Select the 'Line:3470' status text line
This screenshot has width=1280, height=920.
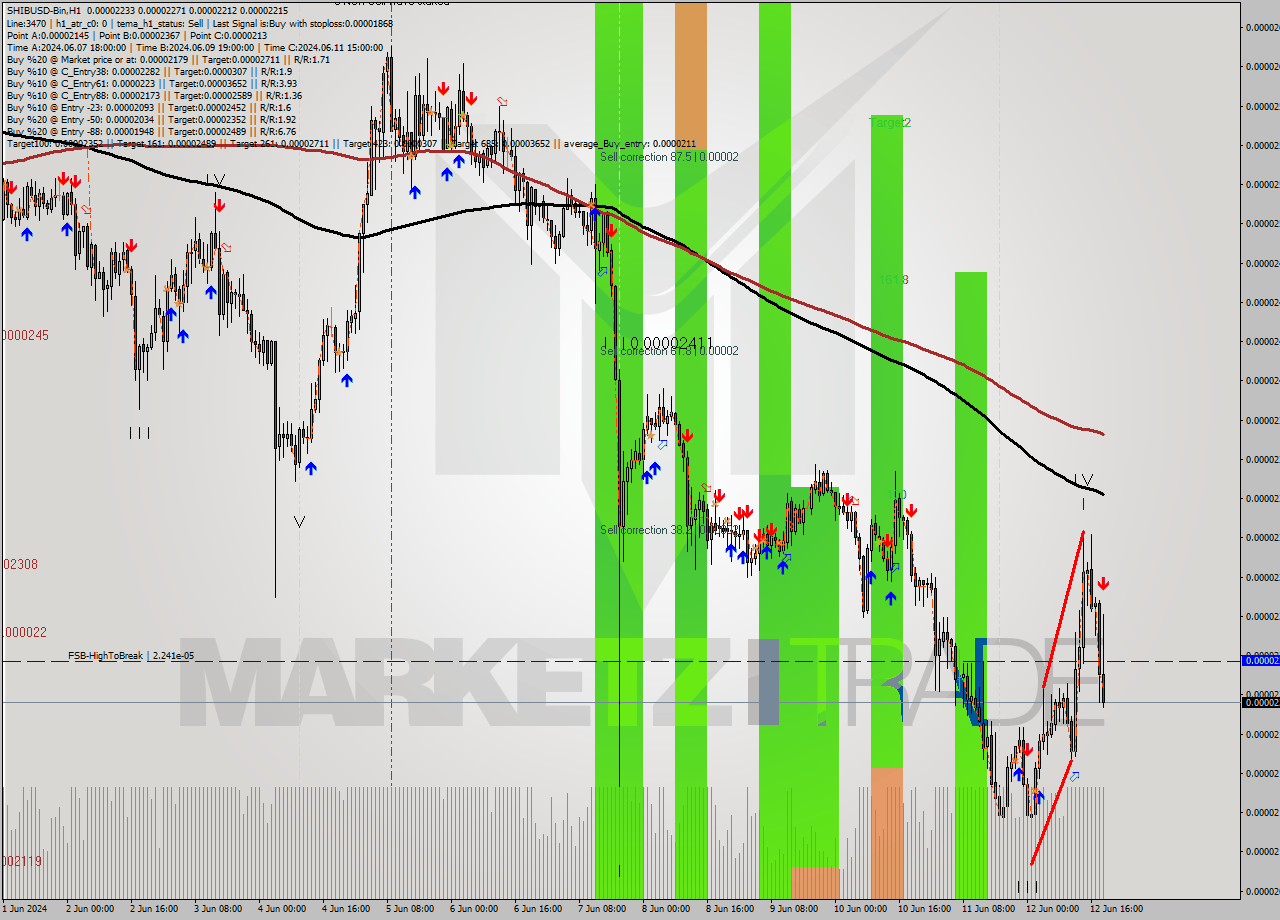[199, 22]
